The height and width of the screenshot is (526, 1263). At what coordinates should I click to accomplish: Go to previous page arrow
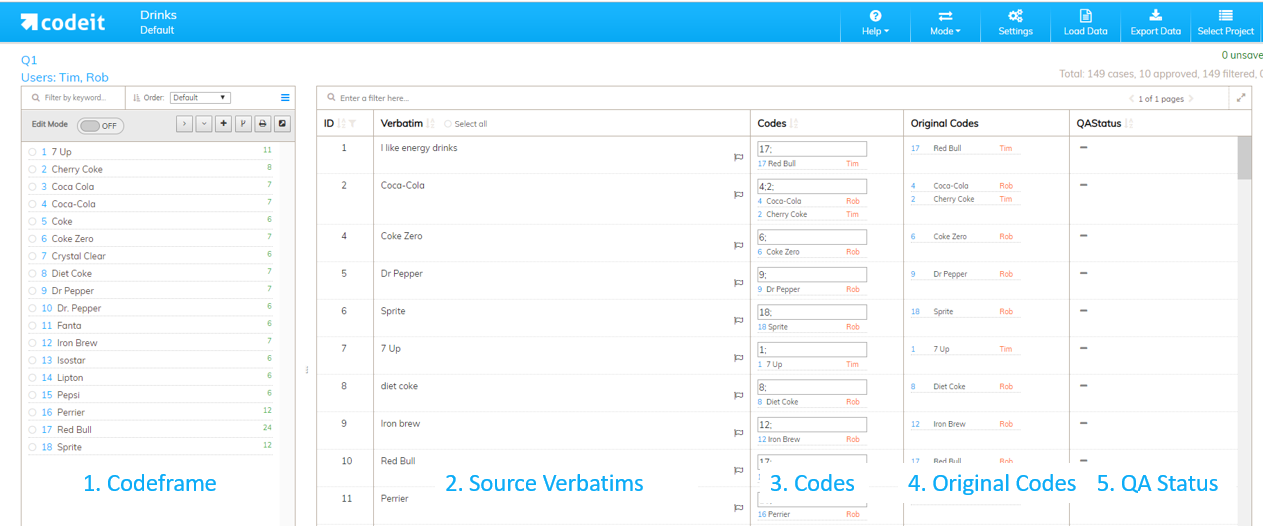coord(1131,98)
